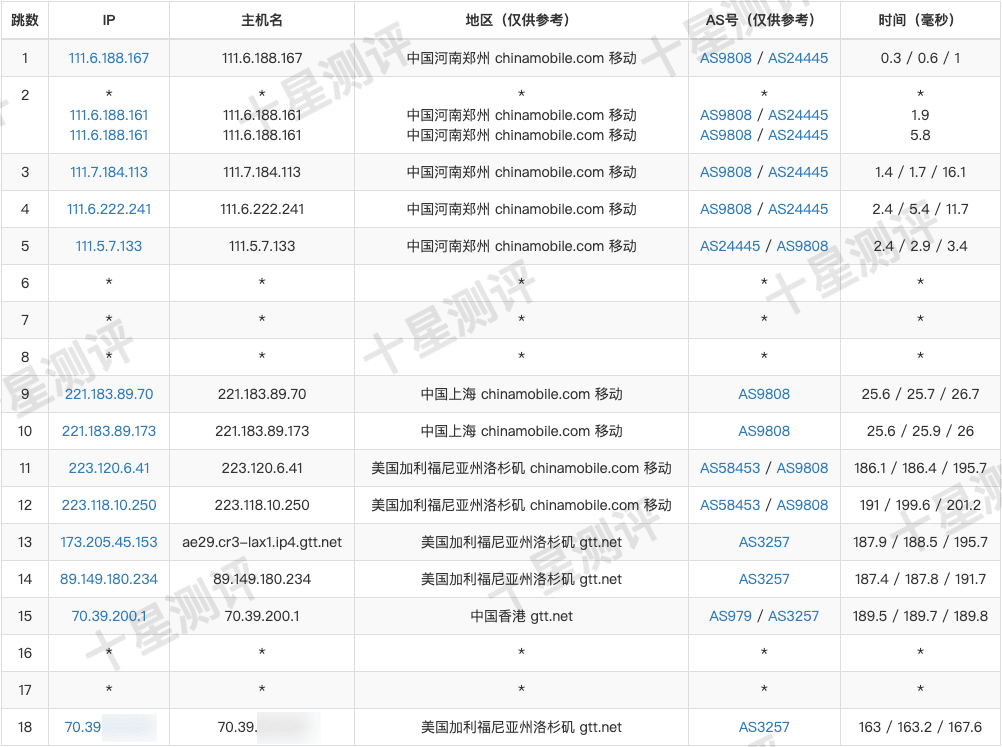Select the time value 5.8 in hop 2

coord(920,135)
